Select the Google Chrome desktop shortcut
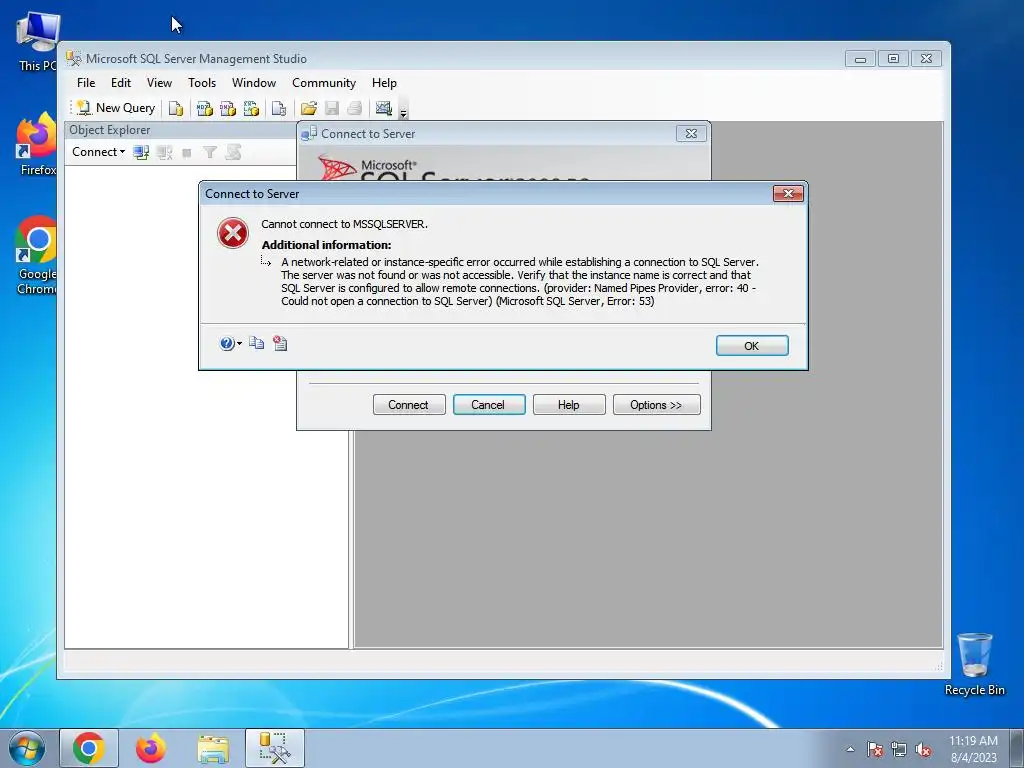The image size is (1024, 768). 37,255
